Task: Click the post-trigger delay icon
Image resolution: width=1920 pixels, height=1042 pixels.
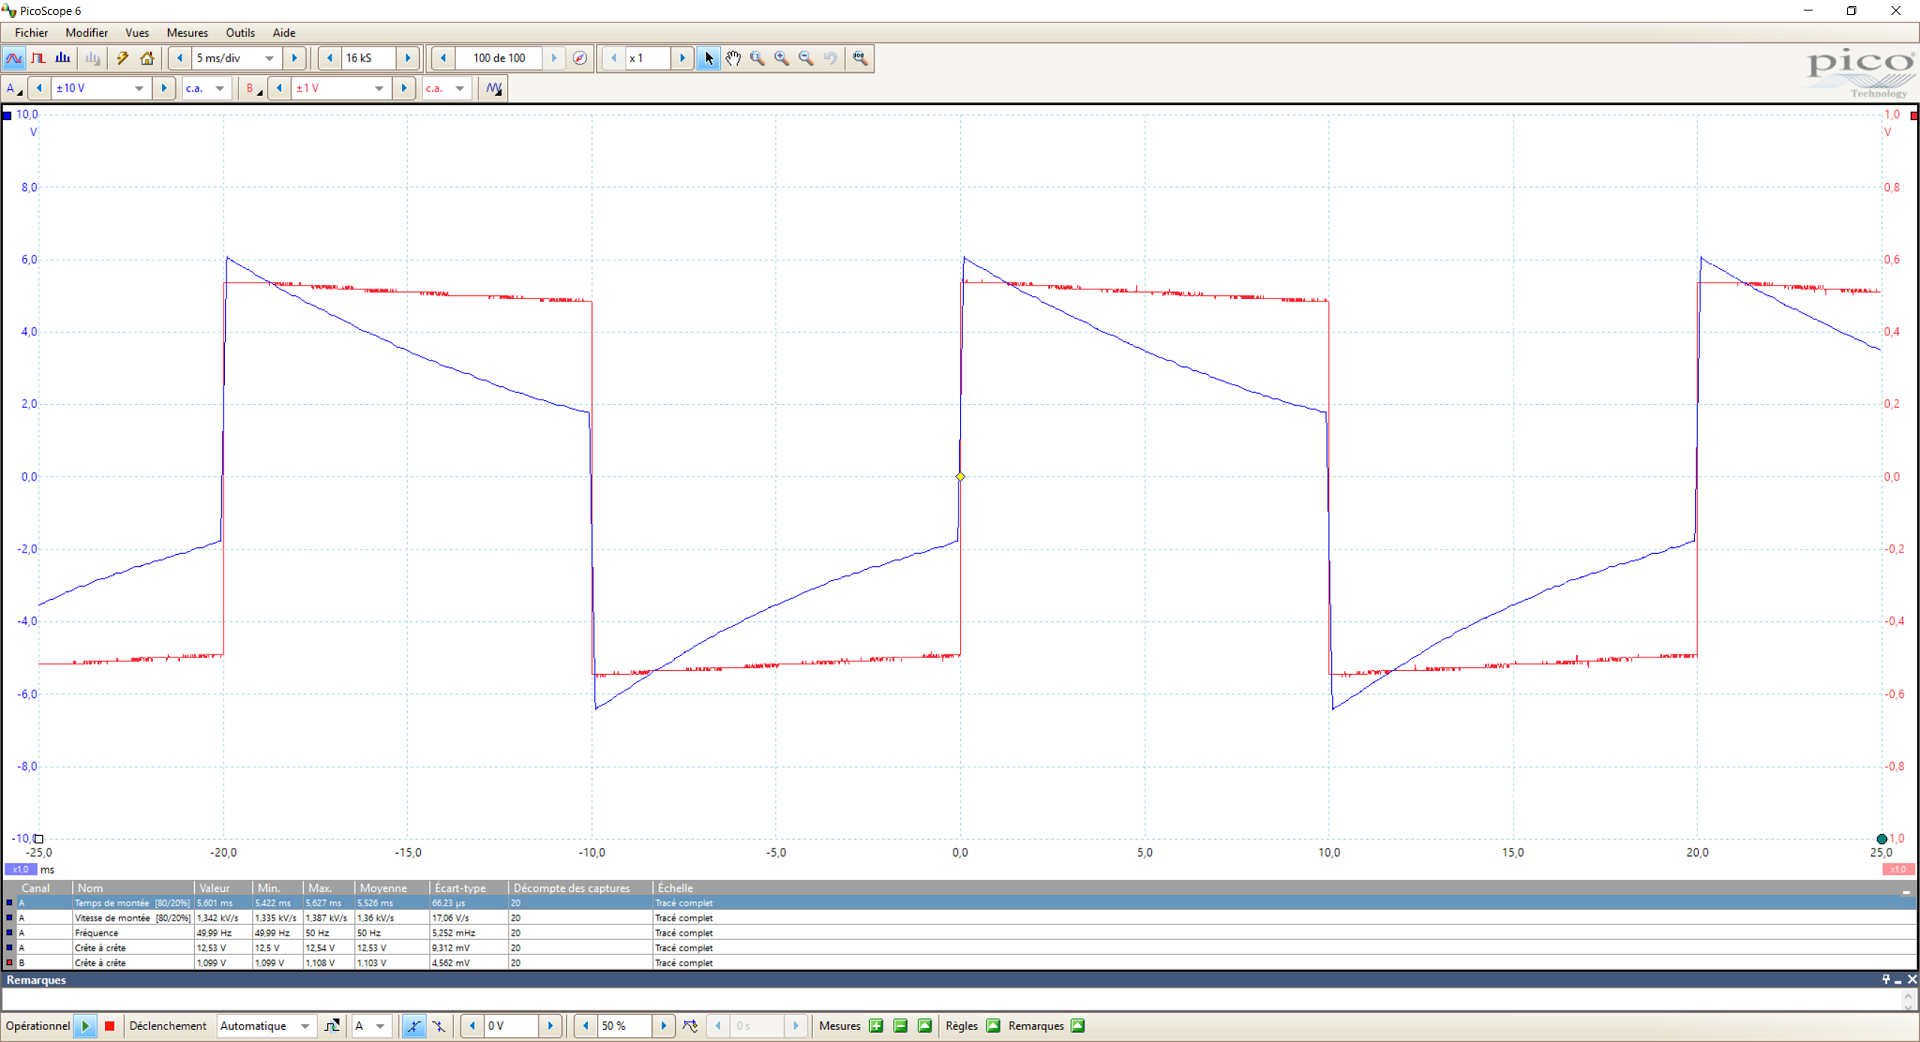Action: (x=690, y=1026)
